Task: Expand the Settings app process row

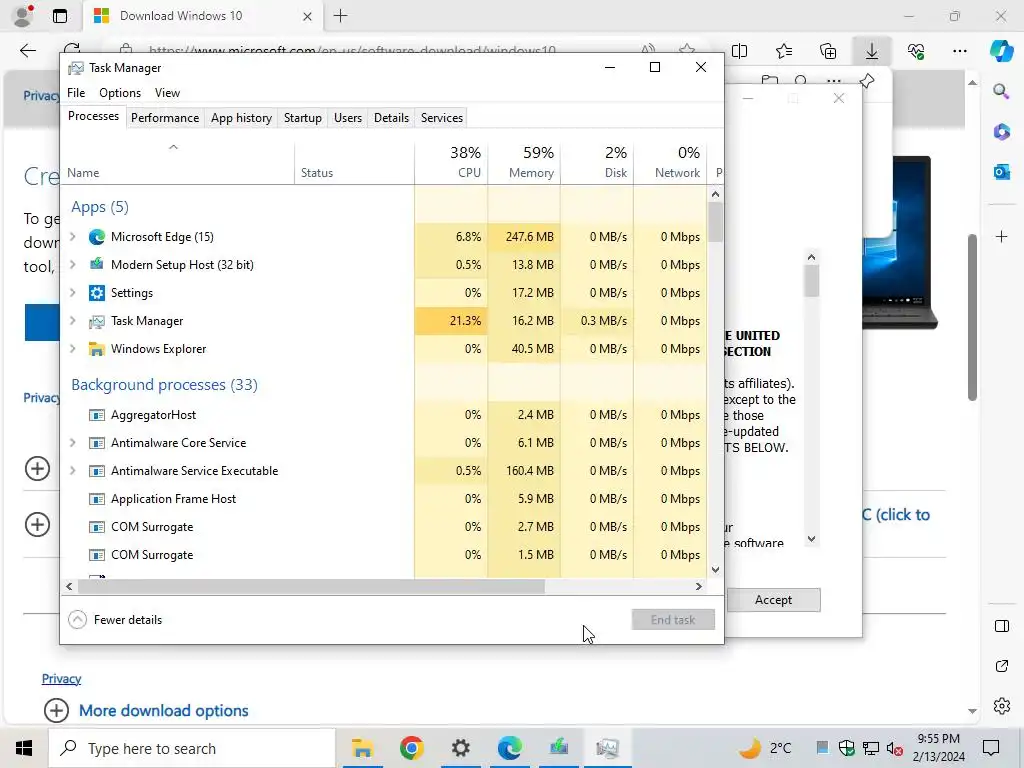Action: click(x=72, y=293)
